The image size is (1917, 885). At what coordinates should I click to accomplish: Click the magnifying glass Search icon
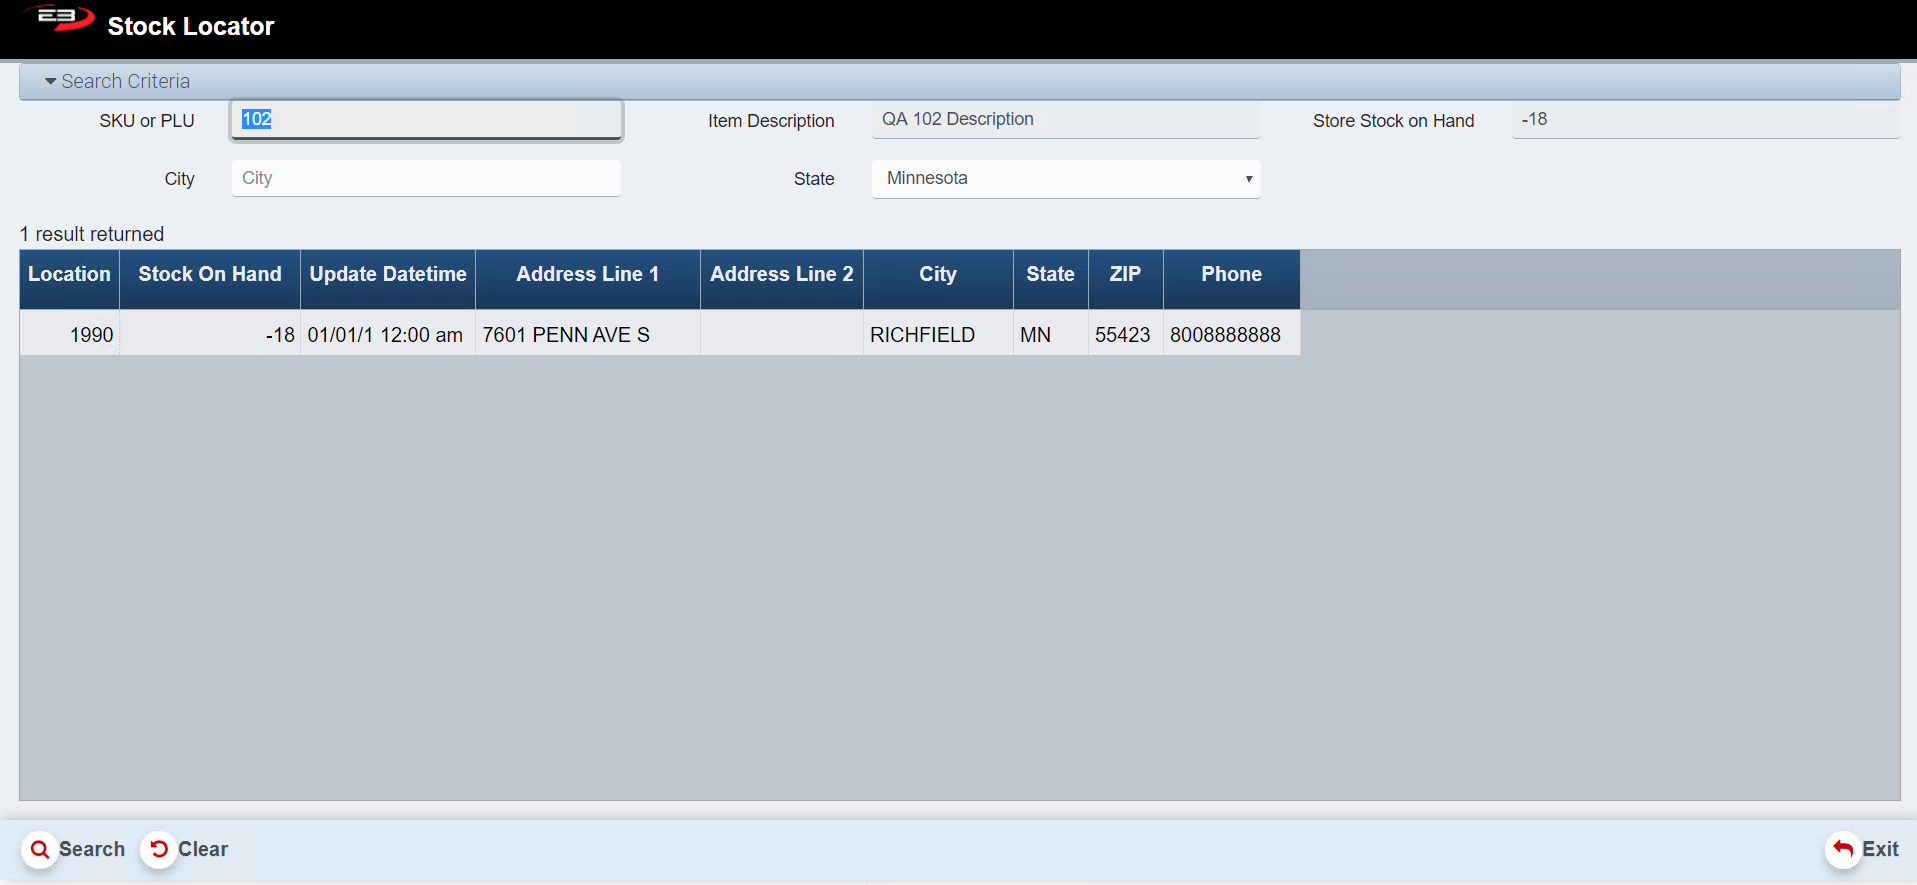(x=40, y=849)
